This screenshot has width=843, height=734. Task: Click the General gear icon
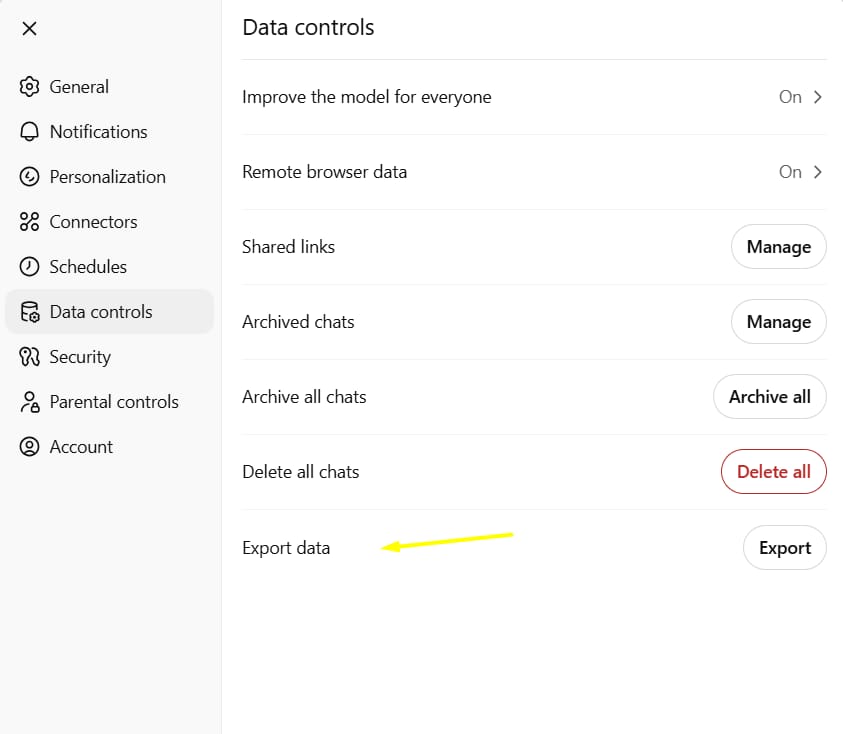(x=30, y=87)
